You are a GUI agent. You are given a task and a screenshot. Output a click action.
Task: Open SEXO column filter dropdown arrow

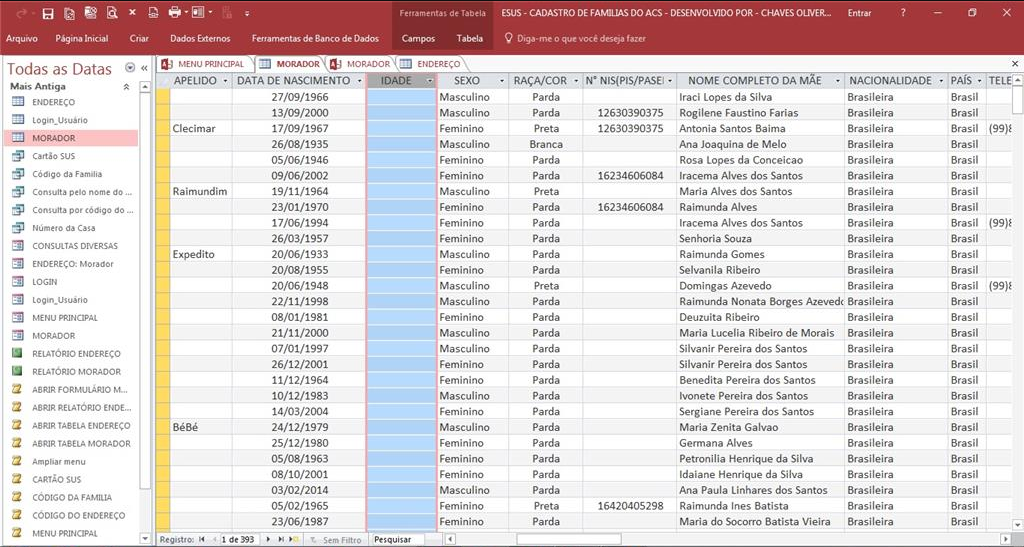click(x=500, y=80)
